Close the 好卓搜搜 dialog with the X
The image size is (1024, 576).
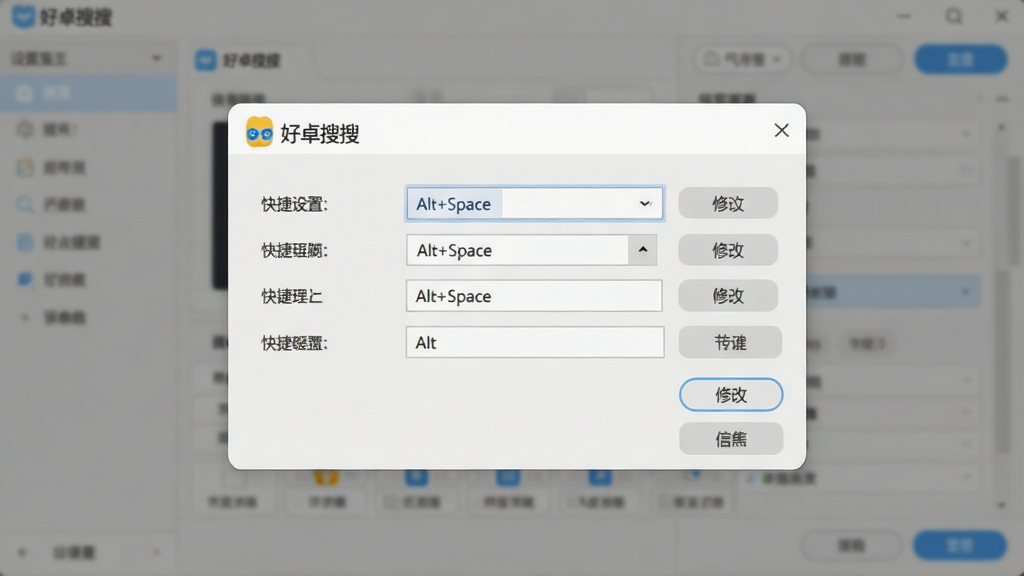(781, 130)
